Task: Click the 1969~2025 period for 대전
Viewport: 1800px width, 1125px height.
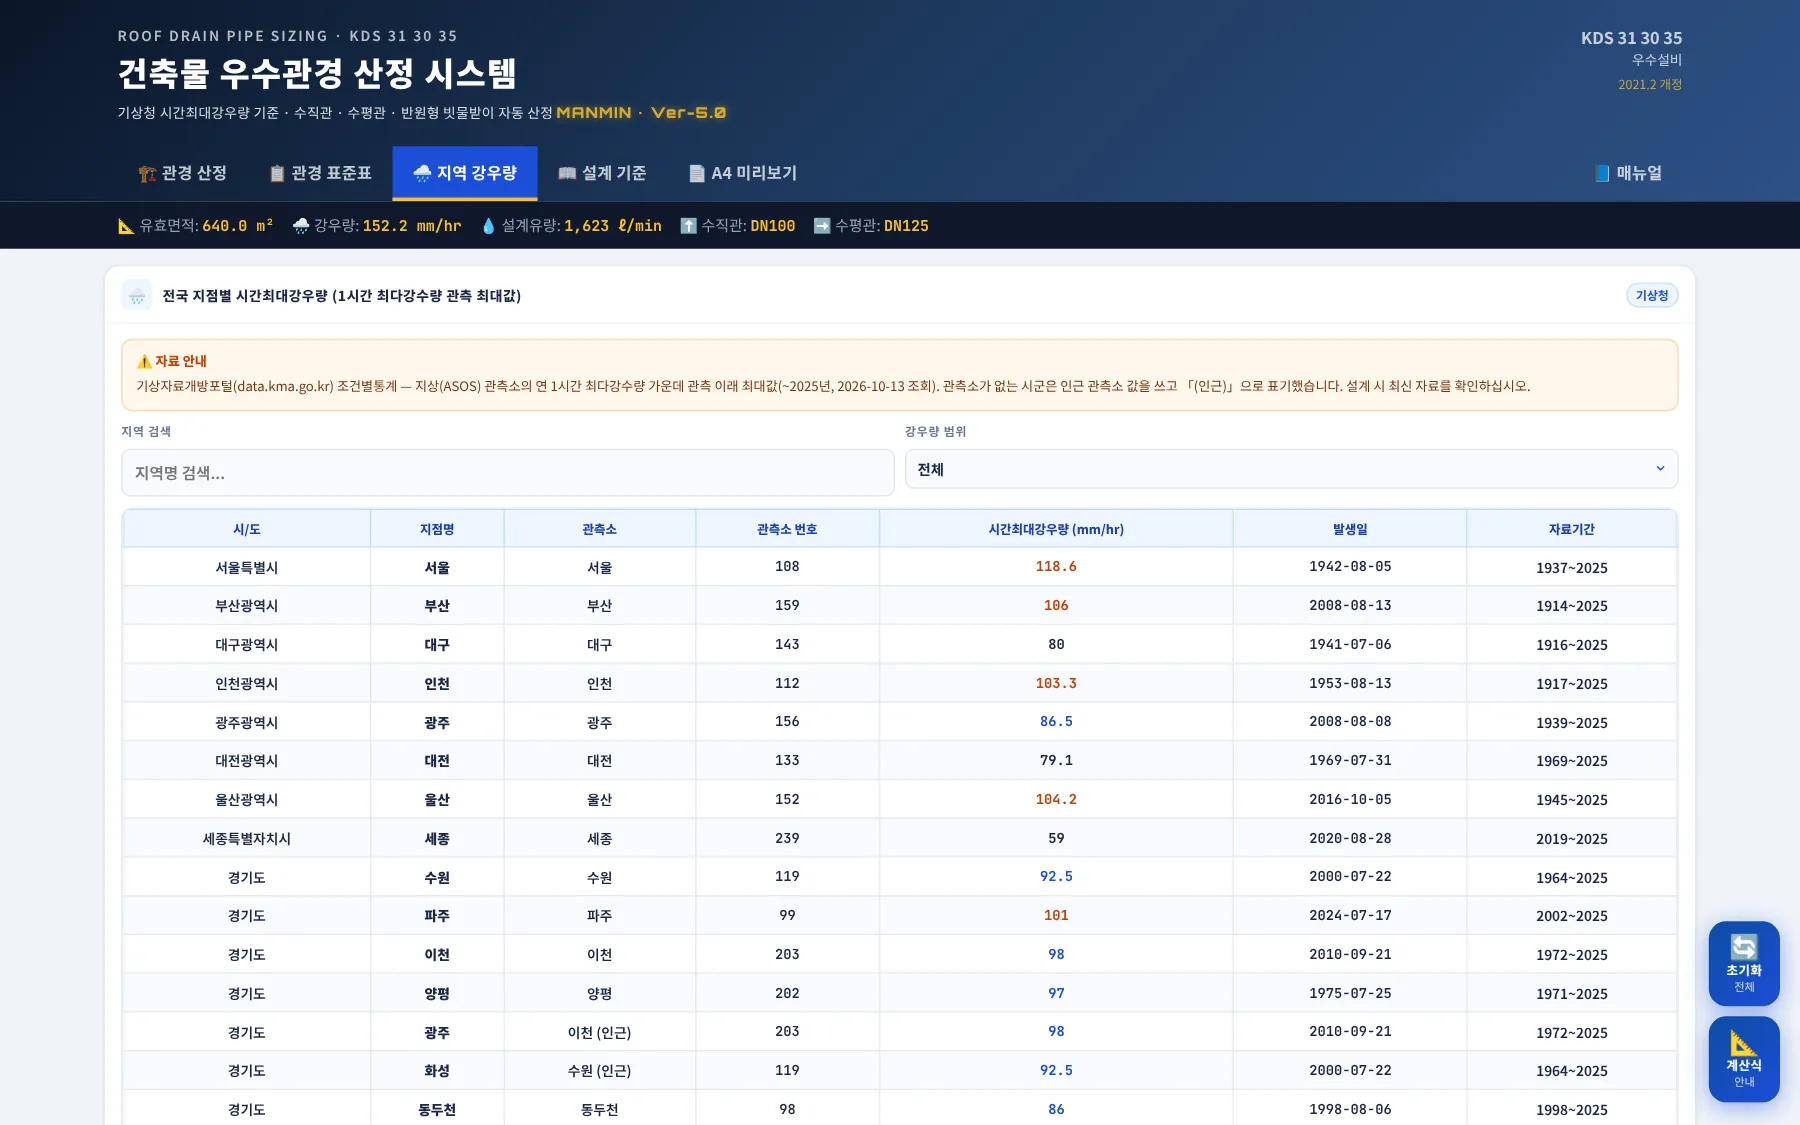Action: 1571,761
